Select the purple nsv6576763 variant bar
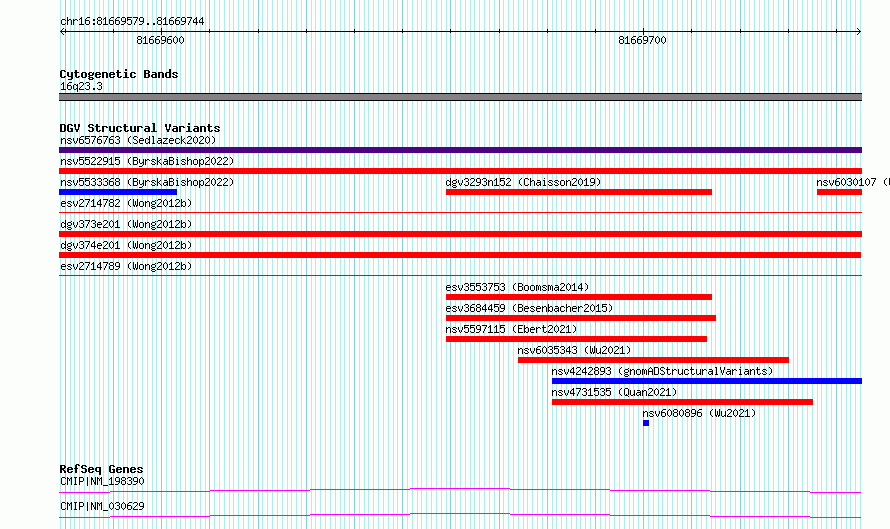This screenshot has height=529, width=890. coord(460,150)
